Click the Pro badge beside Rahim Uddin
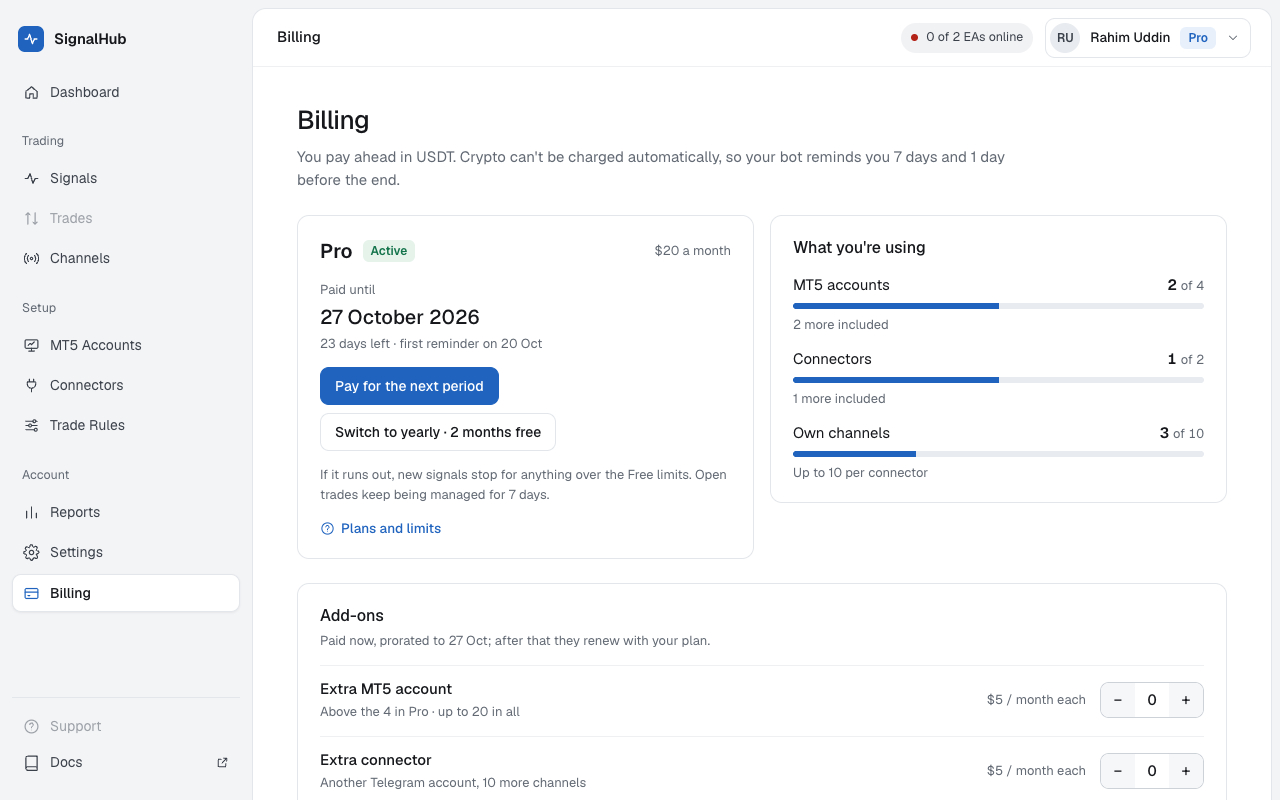The image size is (1280, 800). click(1198, 38)
